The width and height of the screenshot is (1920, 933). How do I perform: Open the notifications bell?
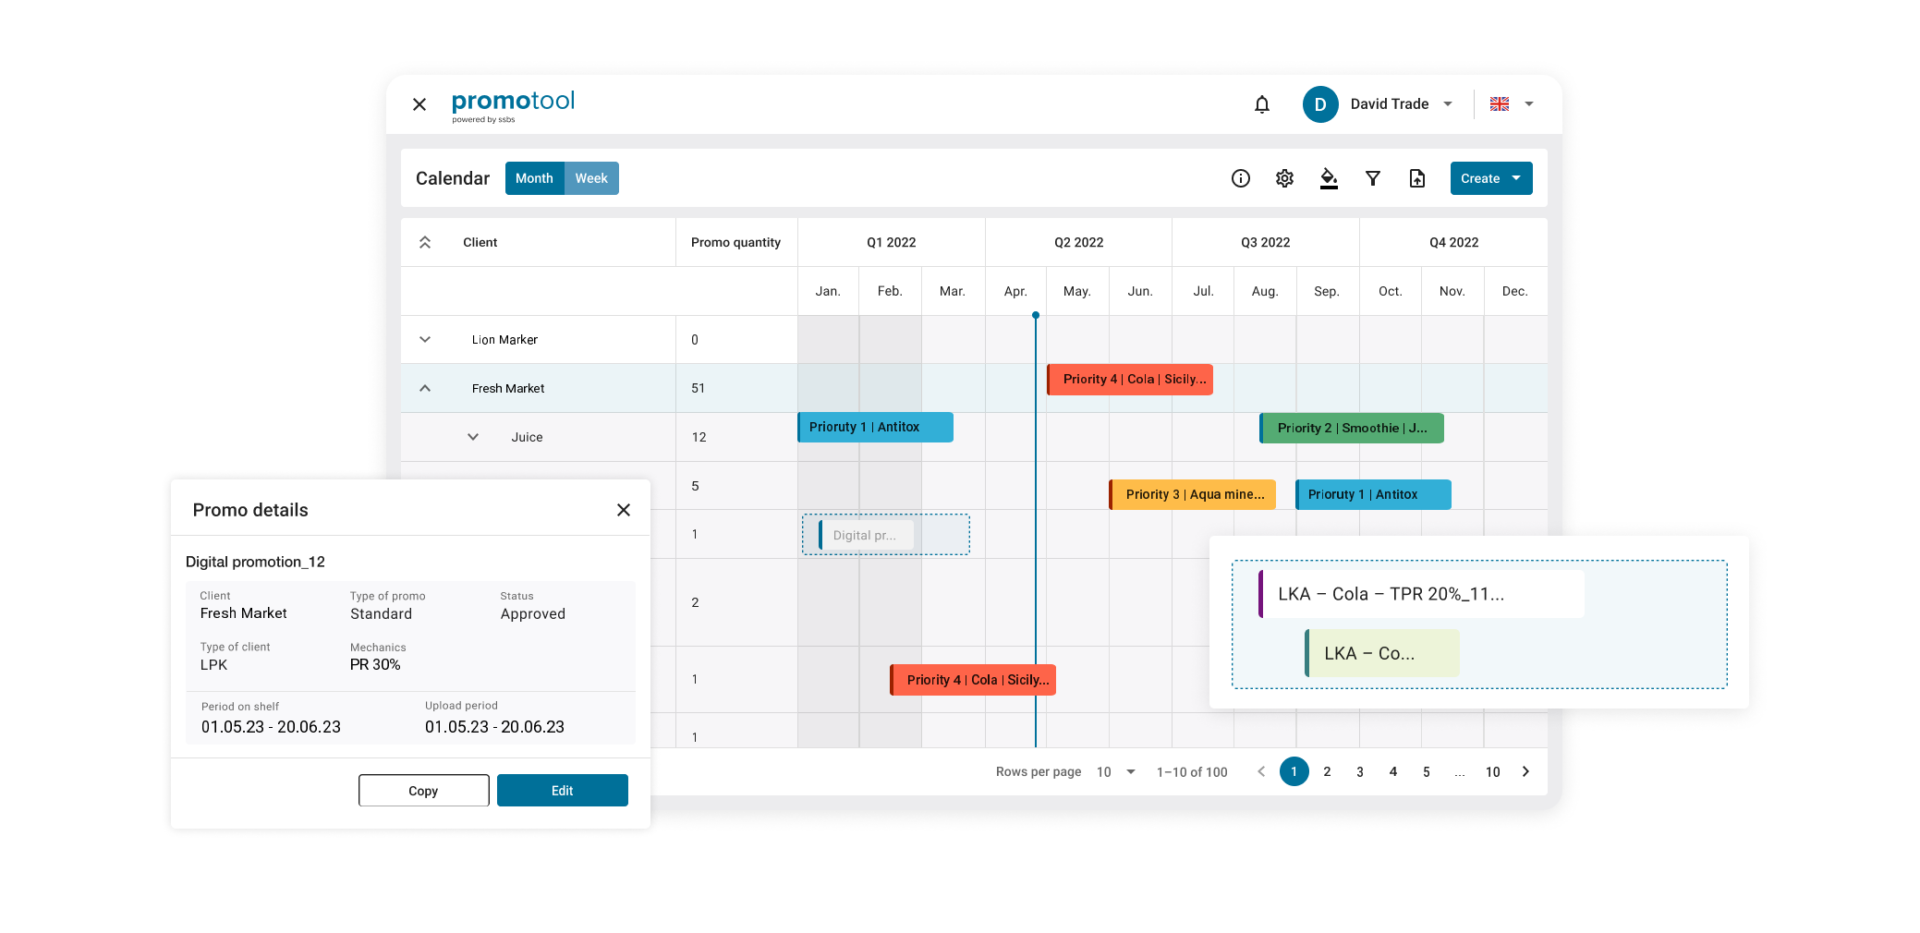[1262, 104]
